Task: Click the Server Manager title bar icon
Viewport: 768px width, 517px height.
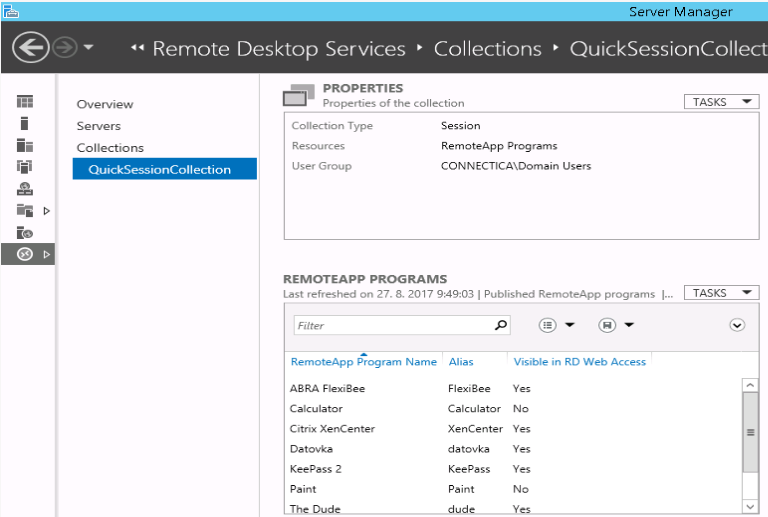Action: (x=10, y=11)
